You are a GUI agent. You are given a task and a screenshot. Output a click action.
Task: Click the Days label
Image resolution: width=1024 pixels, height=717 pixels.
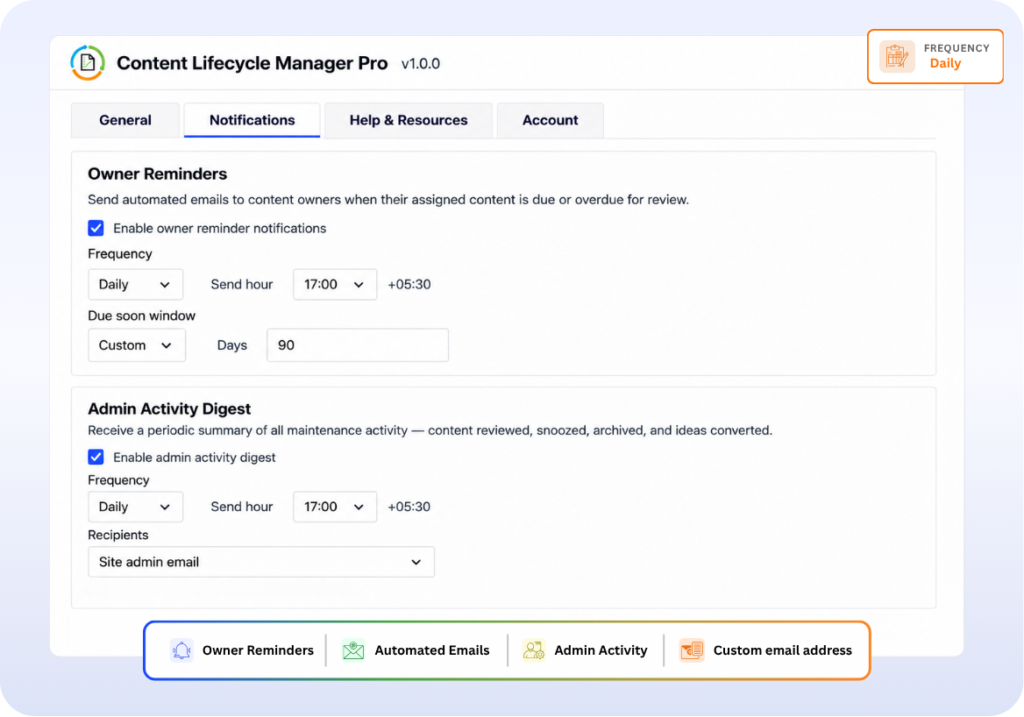(x=232, y=345)
